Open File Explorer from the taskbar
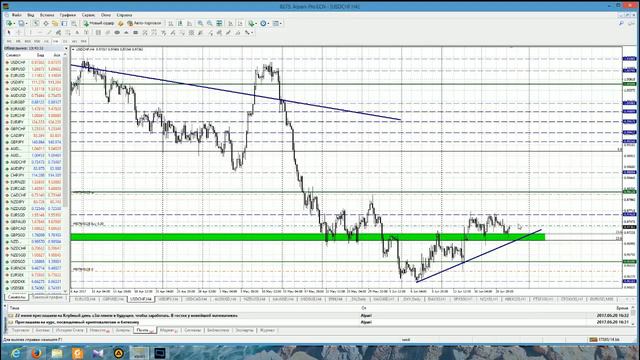The width and height of the screenshot is (640, 360). (x=57, y=353)
